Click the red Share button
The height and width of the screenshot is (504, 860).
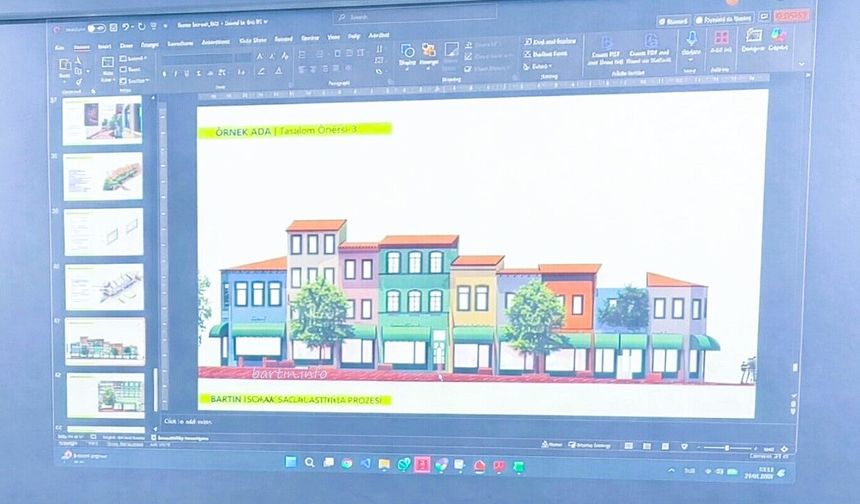(x=791, y=16)
